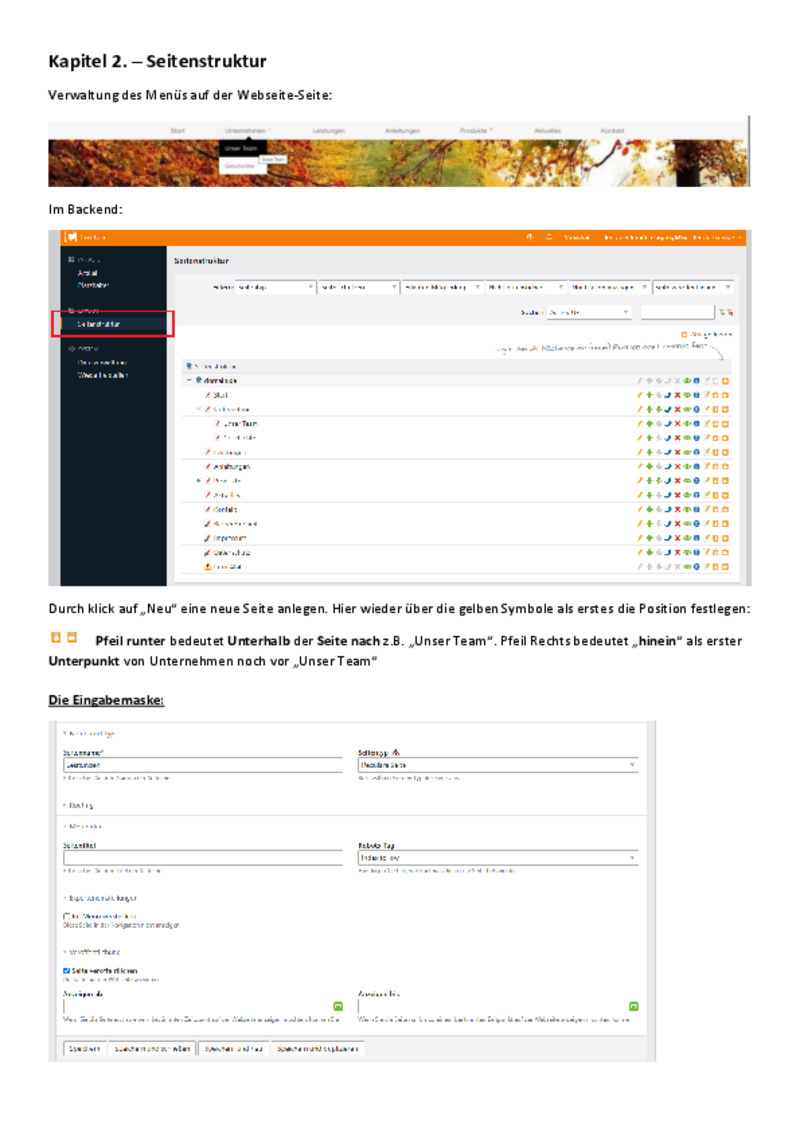Select the Anleitungen page in tree
Screen dimensions: 800x1132
pyautogui.click(x=231, y=466)
